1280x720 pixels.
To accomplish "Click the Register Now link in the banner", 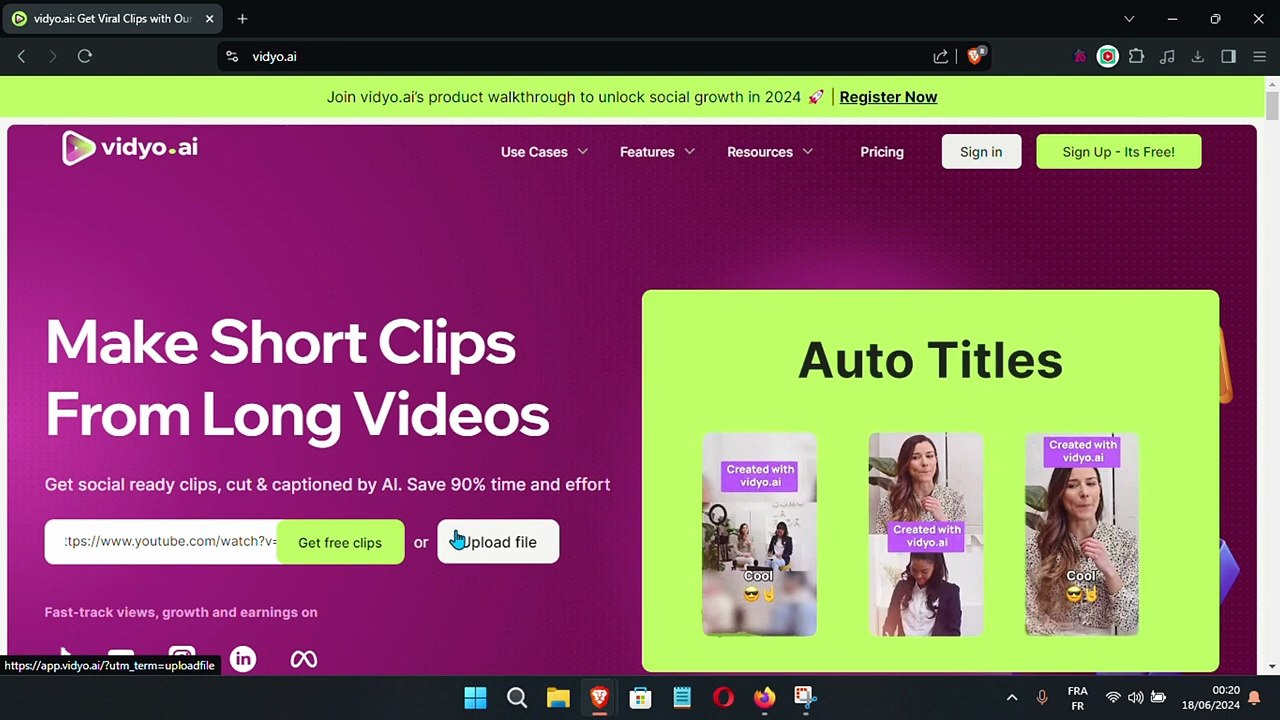I will click(x=888, y=97).
